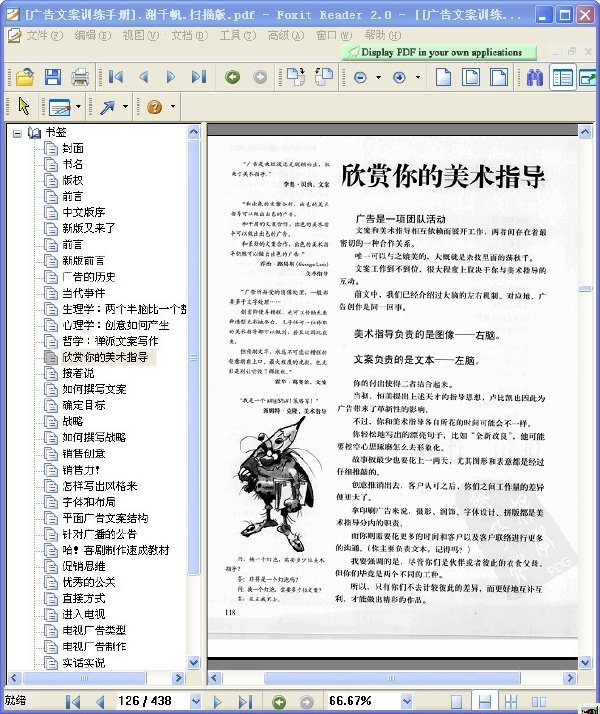Toggle the bookmark navigation panel icon
Screen dimensions: 600x714
[x=563, y=77]
